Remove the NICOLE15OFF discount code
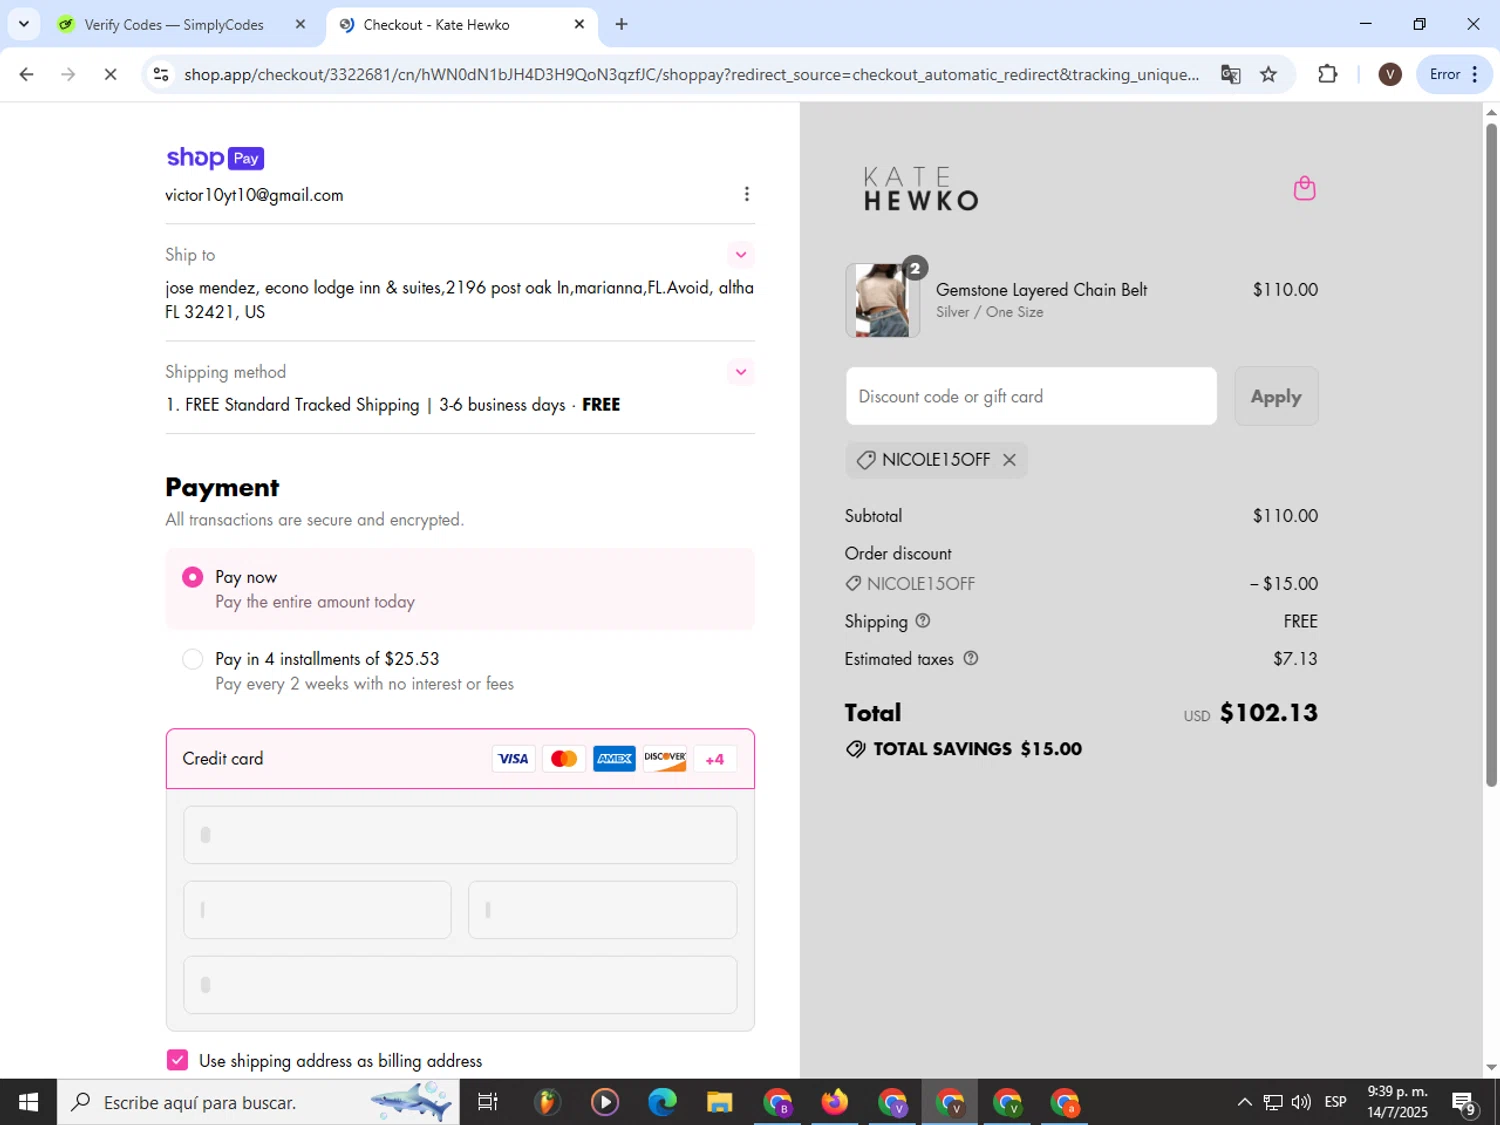 pyautogui.click(x=1009, y=460)
